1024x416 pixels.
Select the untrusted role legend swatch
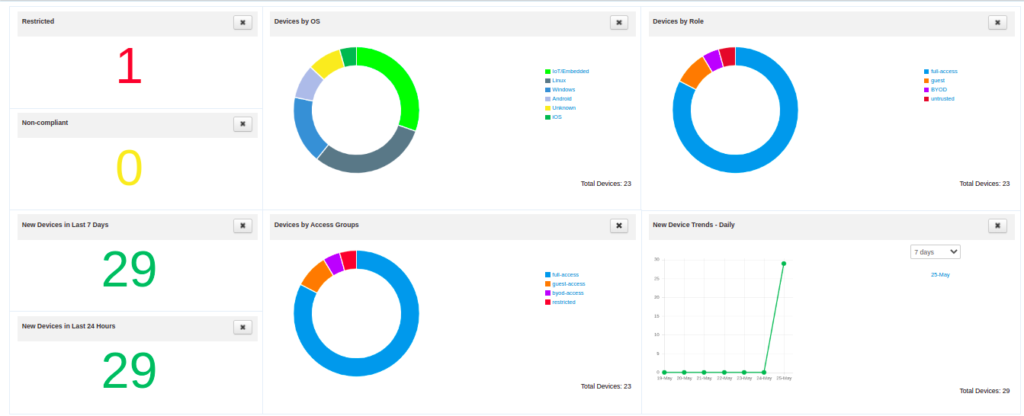tap(926, 99)
